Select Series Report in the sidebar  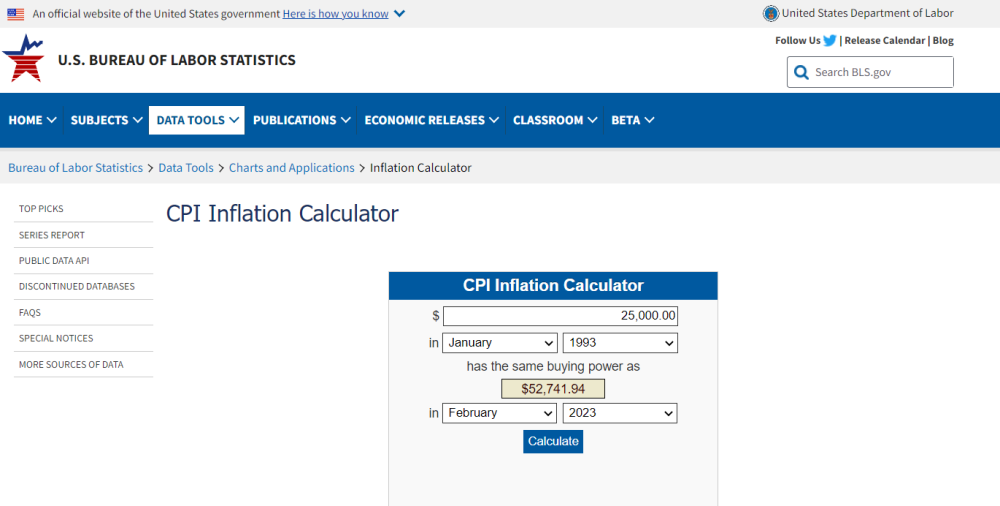(x=52, y=235)
